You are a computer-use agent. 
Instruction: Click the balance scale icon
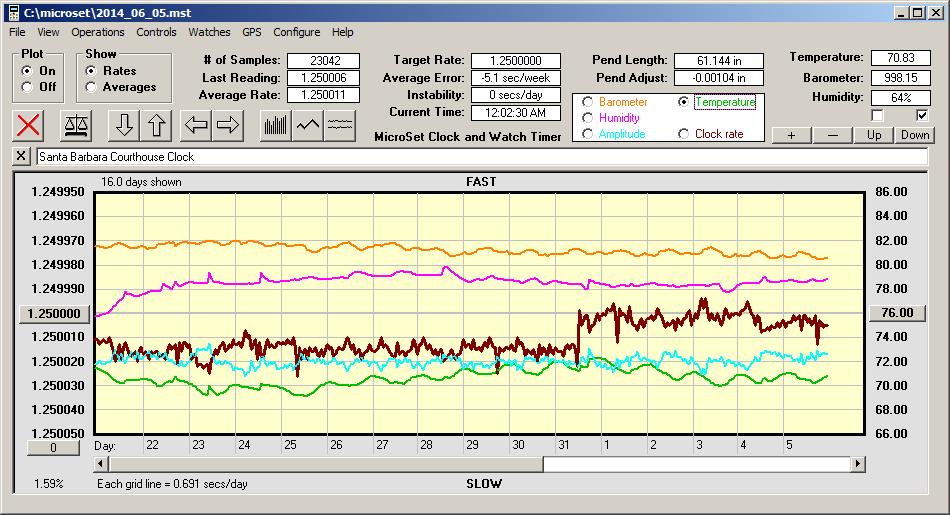coord(75,125)
